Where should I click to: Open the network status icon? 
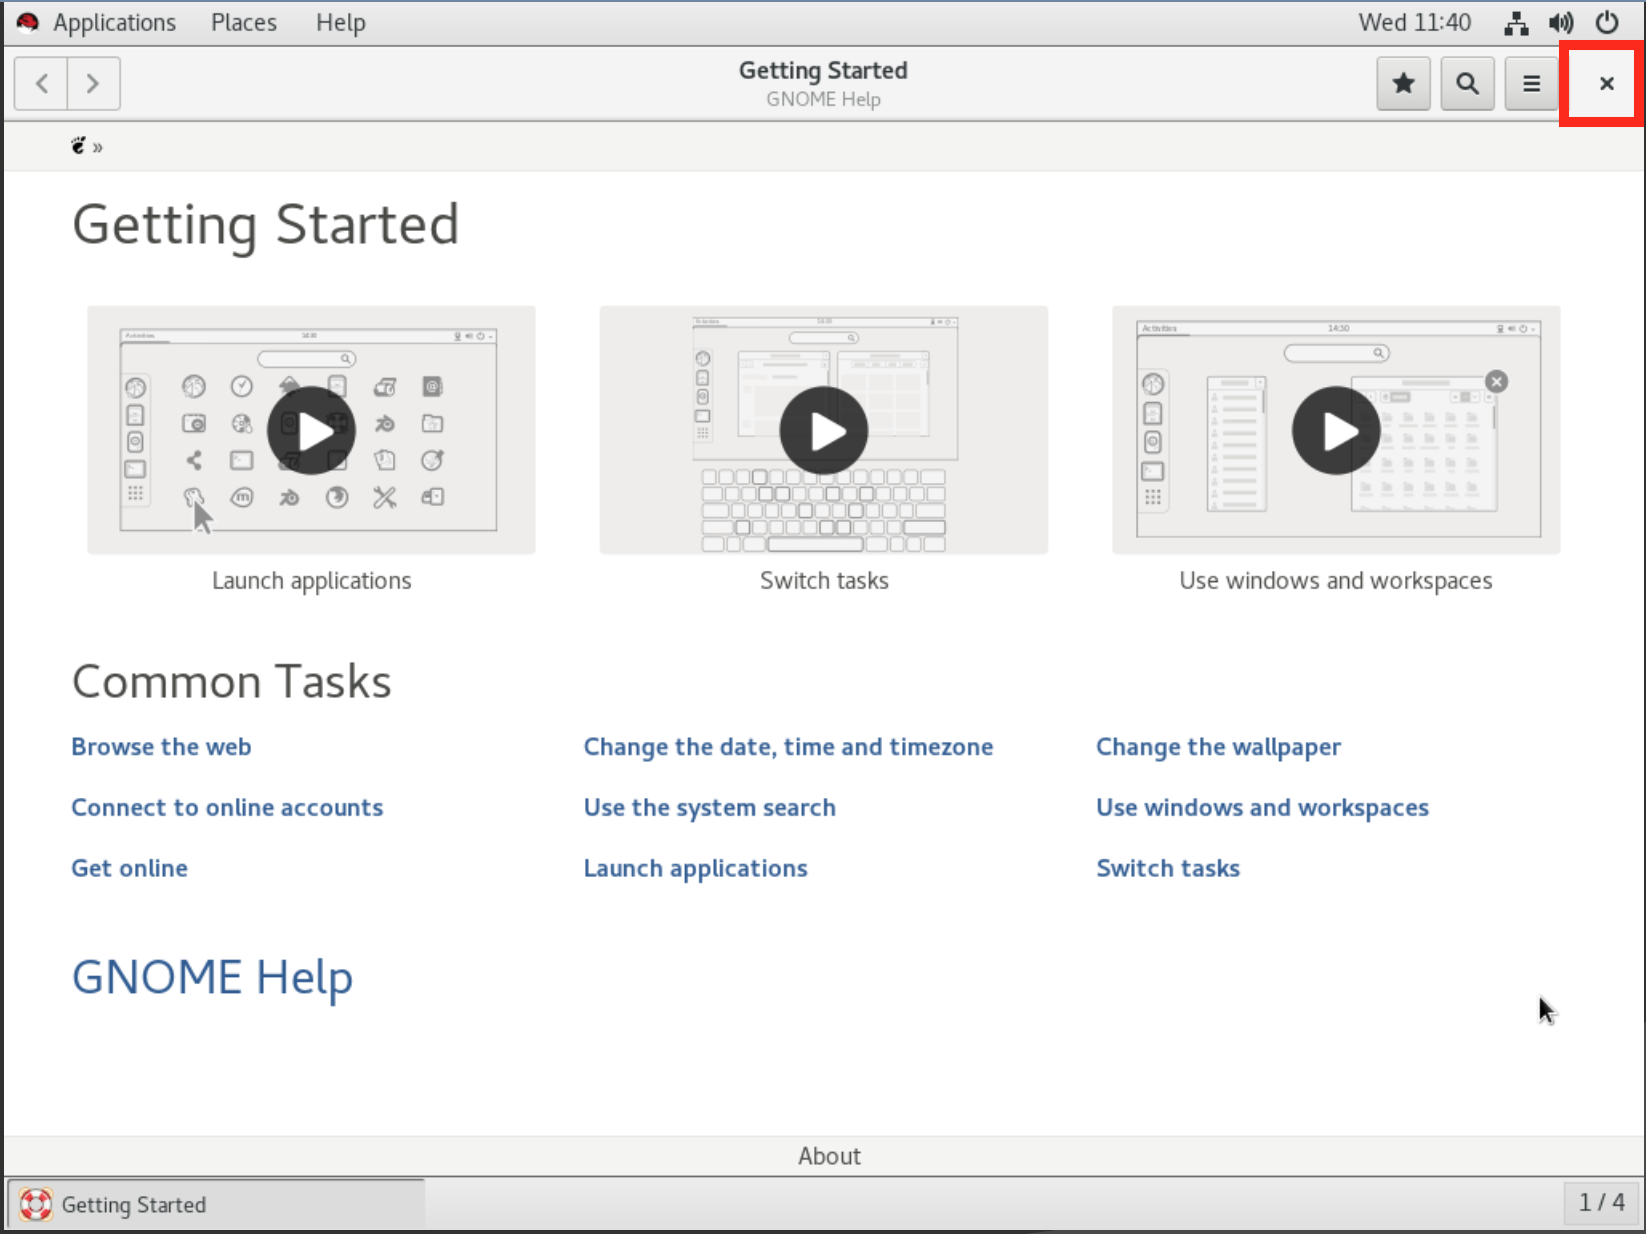[x=1516, y=23]
